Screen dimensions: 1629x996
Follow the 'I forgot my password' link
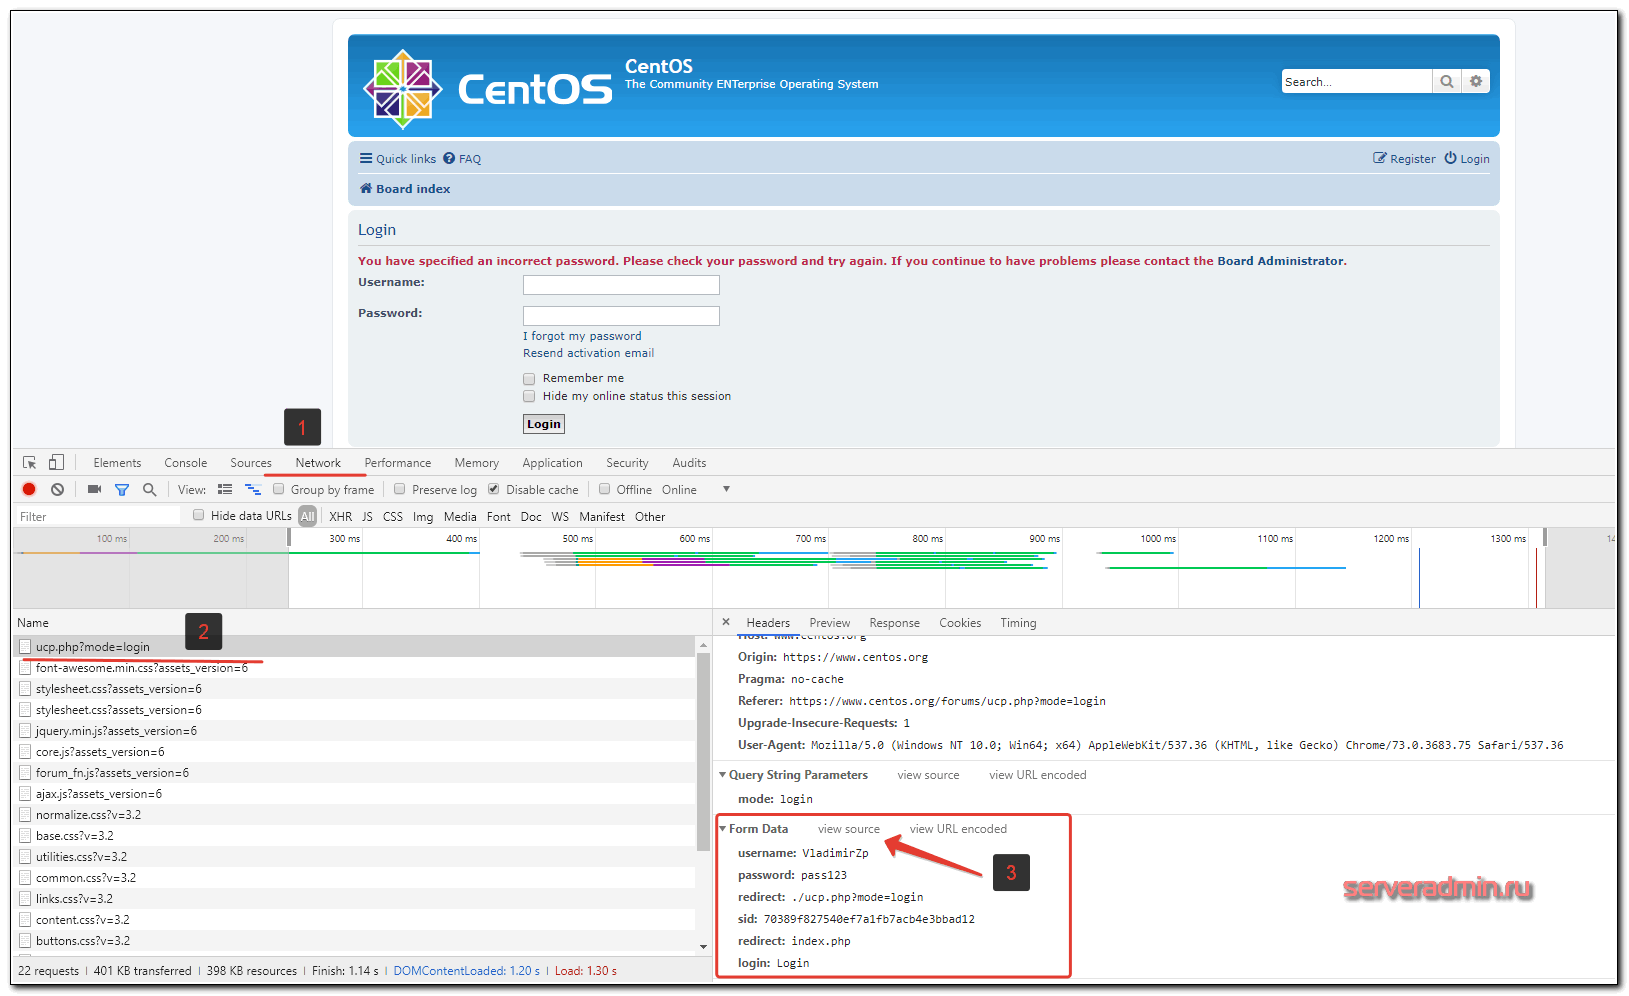582,336
